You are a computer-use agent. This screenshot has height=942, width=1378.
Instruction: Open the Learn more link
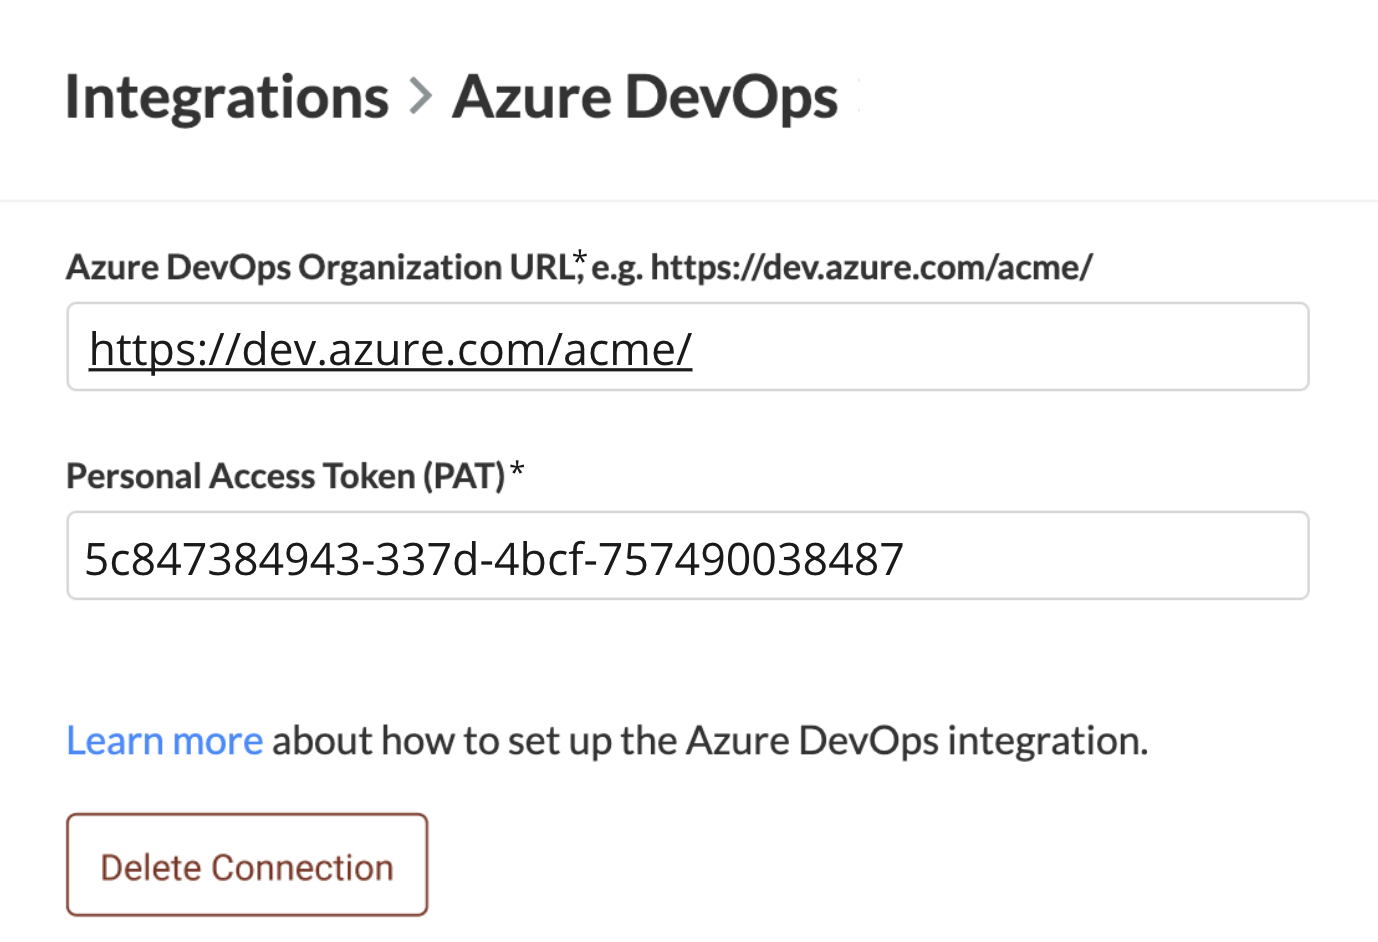tap(165, 741)
